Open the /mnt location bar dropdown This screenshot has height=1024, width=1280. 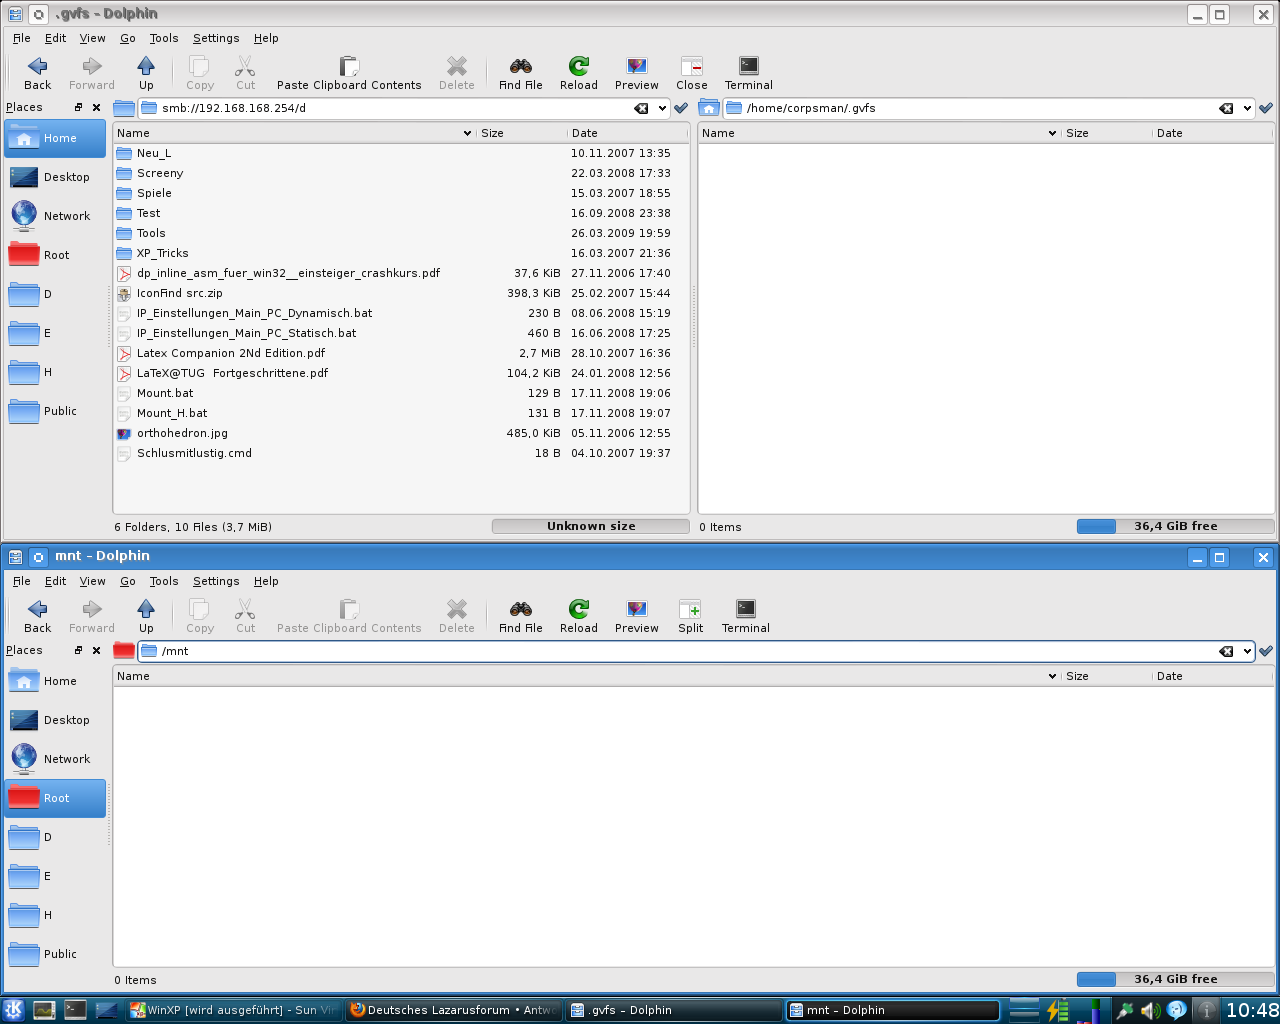pyautogui.click(x=1247, y=651)
